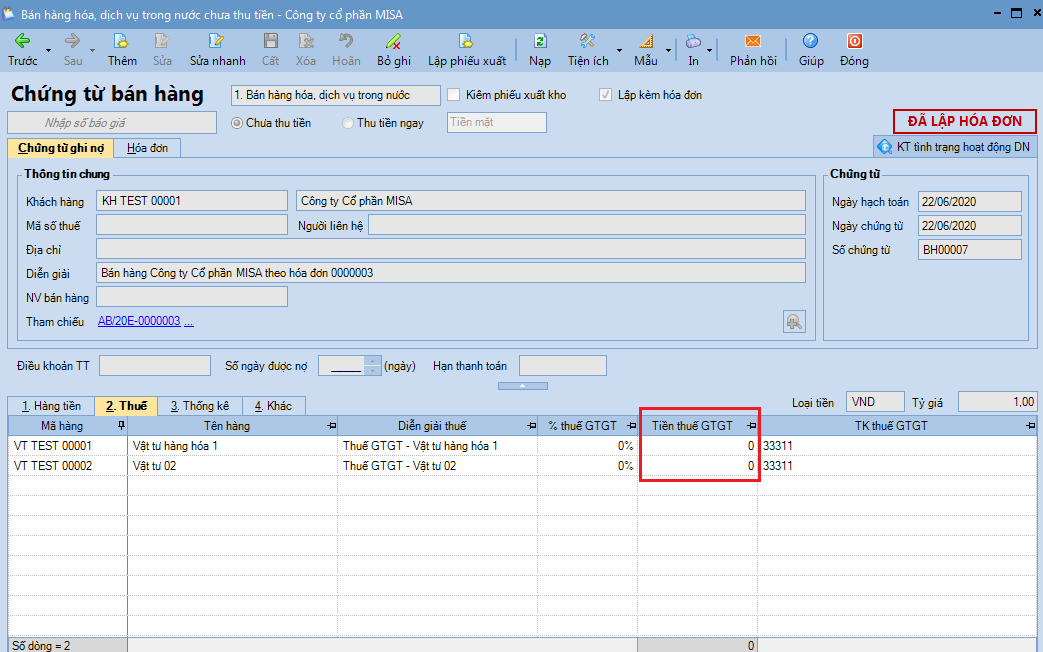Click the Tỷ giá 1,00 field
The height and width of the screenshot is (652, 1043).
coord(997,402)
